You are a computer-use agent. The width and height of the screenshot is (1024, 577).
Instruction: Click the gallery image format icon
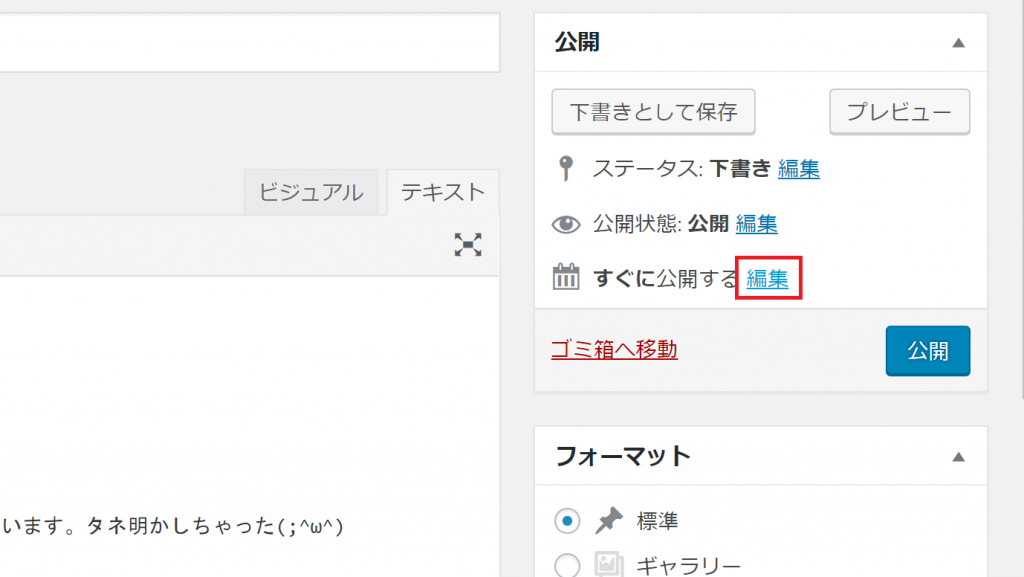tap(609, 565)
